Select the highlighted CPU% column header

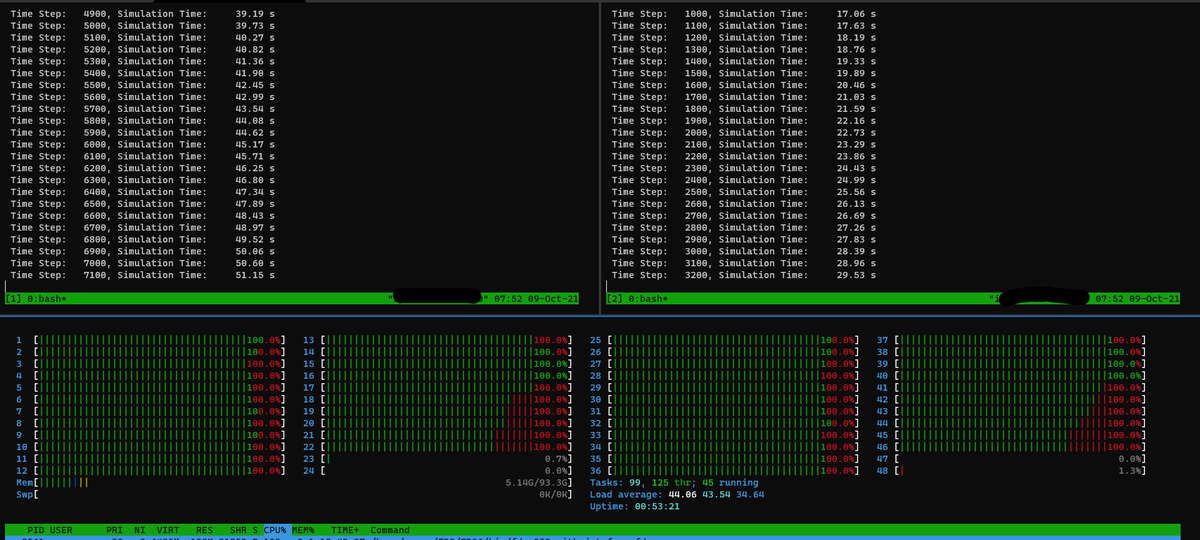(x=275, y=530)
